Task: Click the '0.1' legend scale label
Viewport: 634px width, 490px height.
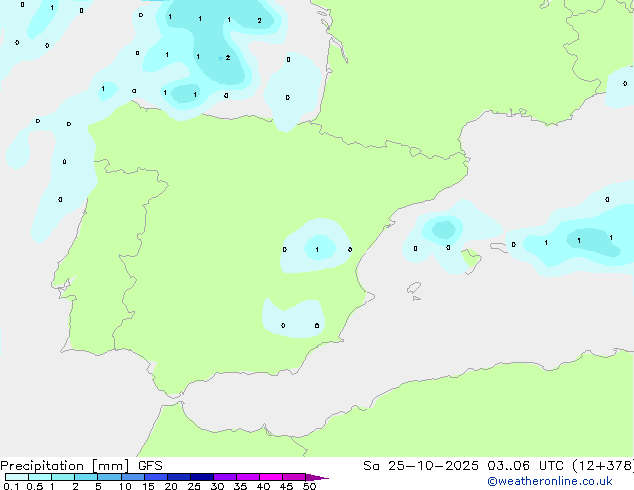Action: 11,486
